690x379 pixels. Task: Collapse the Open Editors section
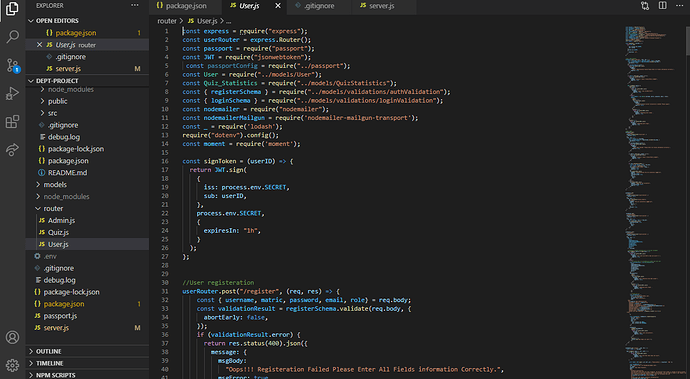(87, 21)
